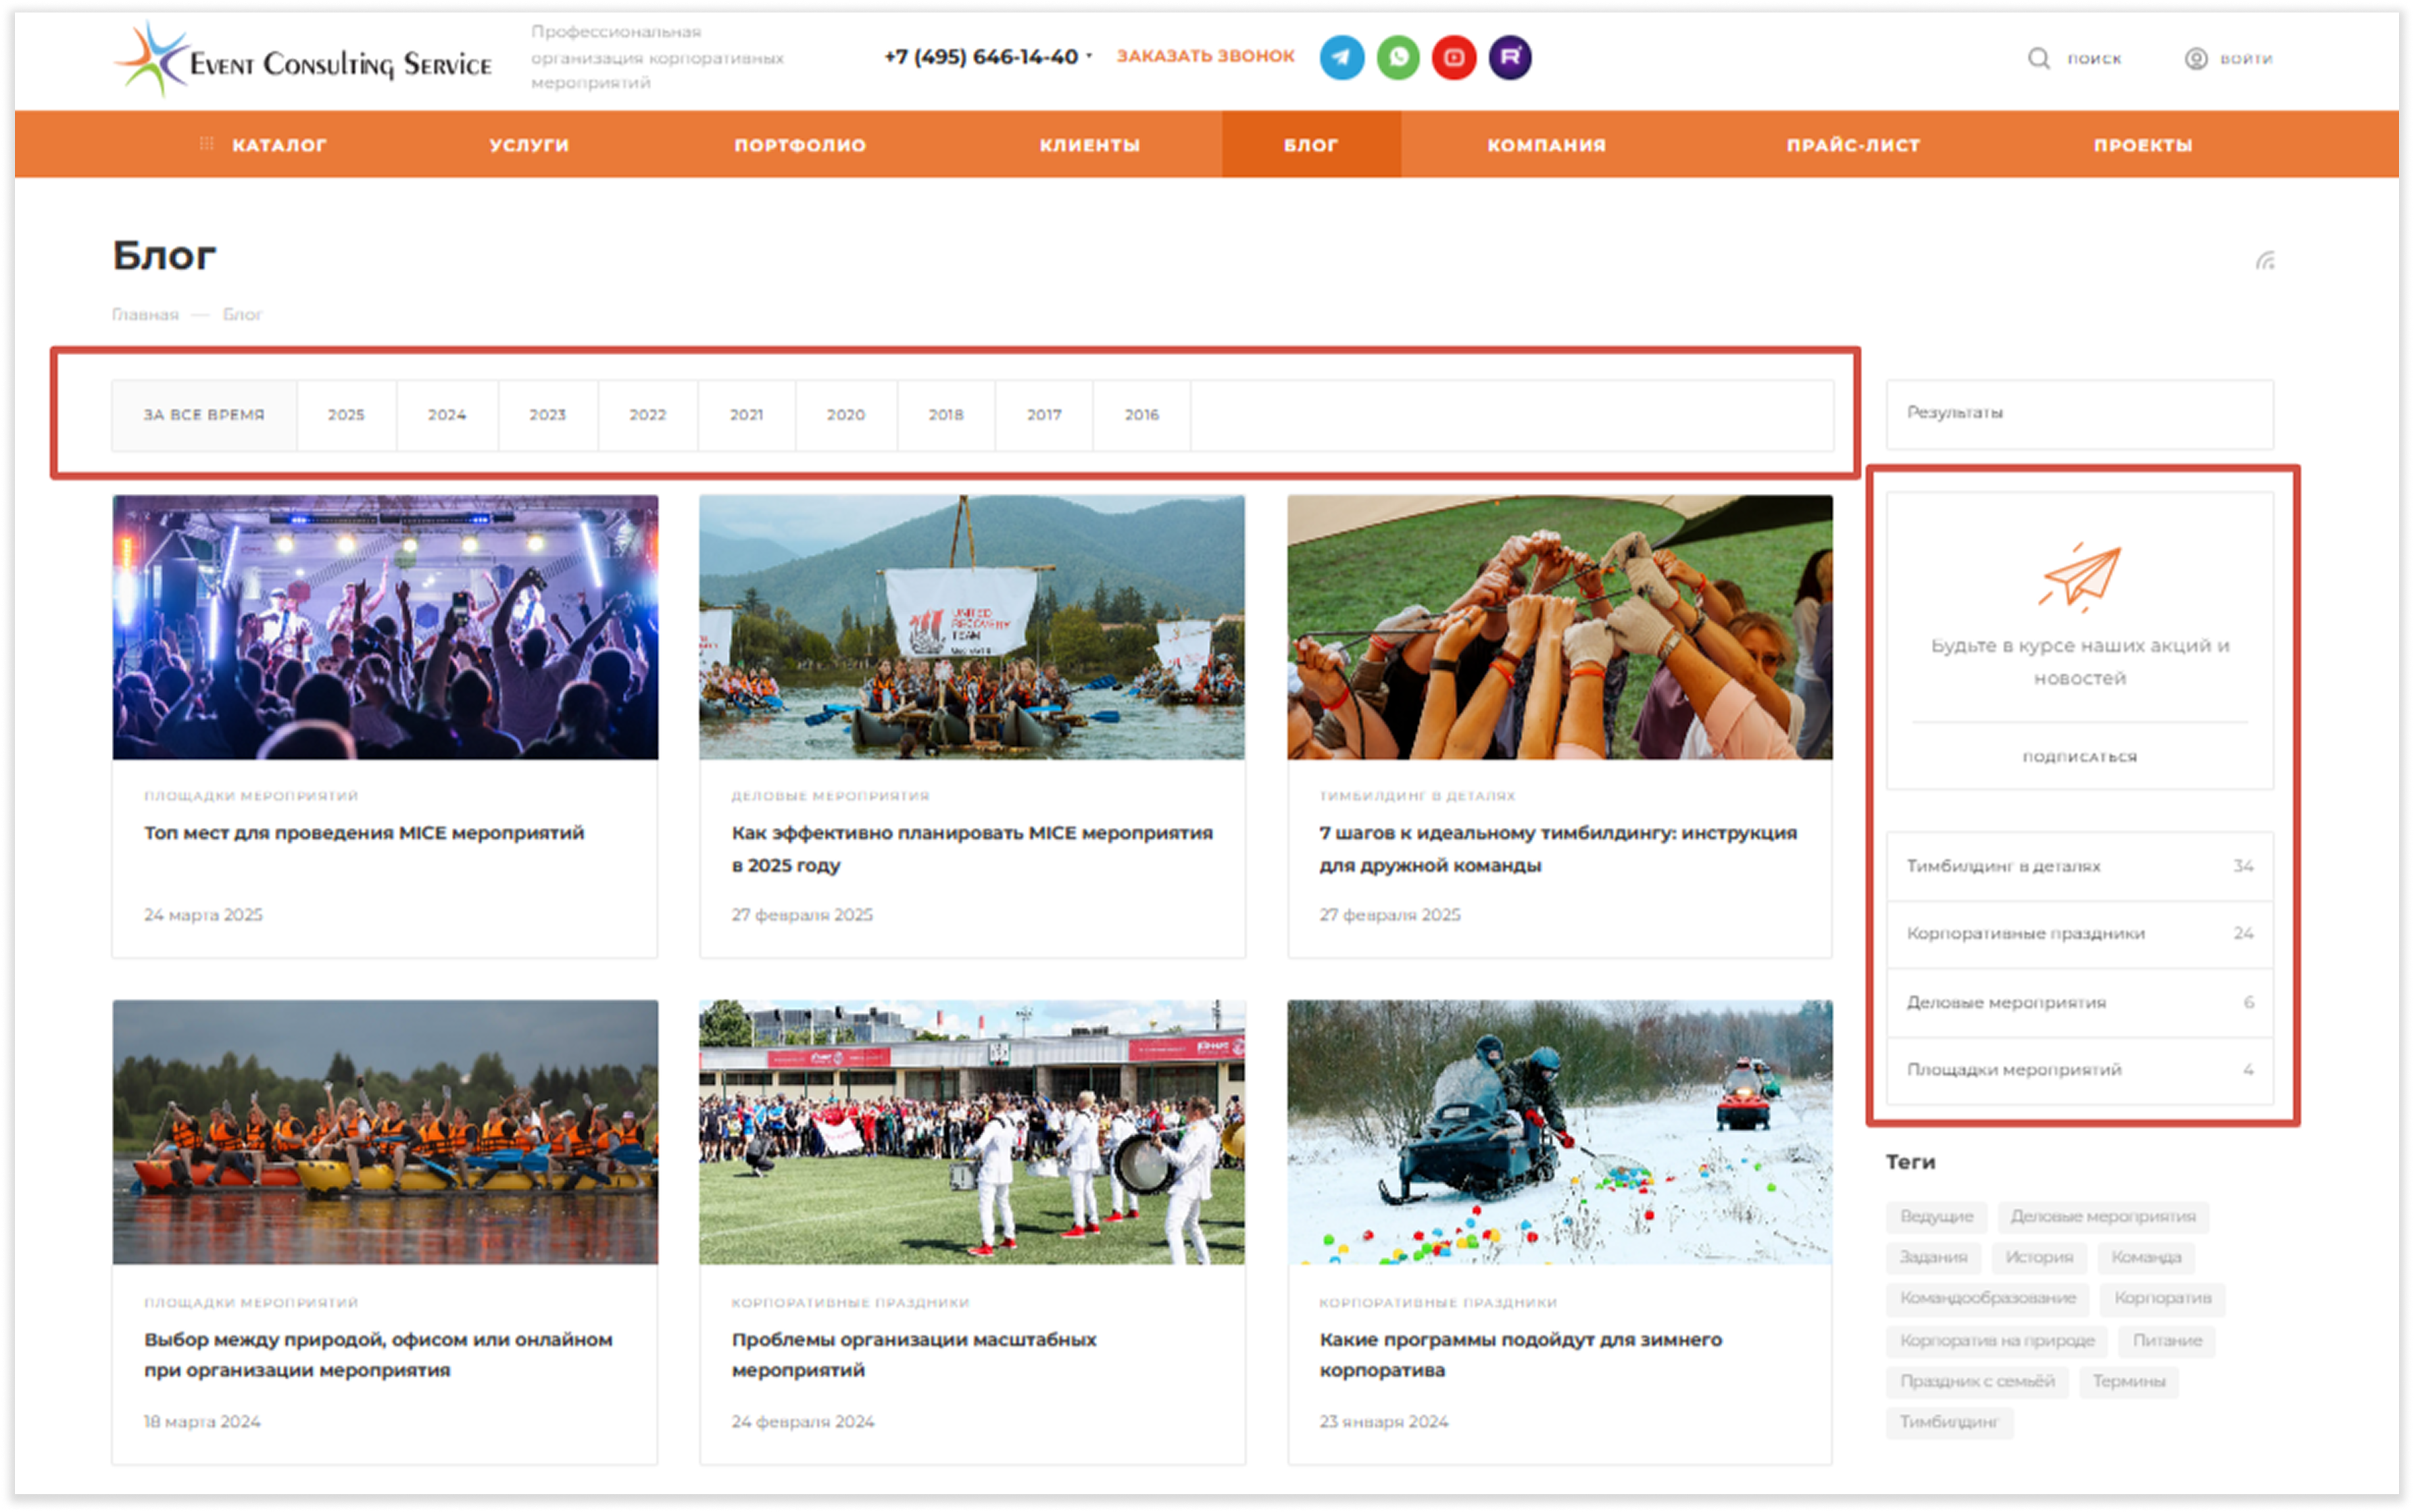Click the search magnifier icon
The width and height of the screenshot is (2414, 1512).
tap(2038, 58)
